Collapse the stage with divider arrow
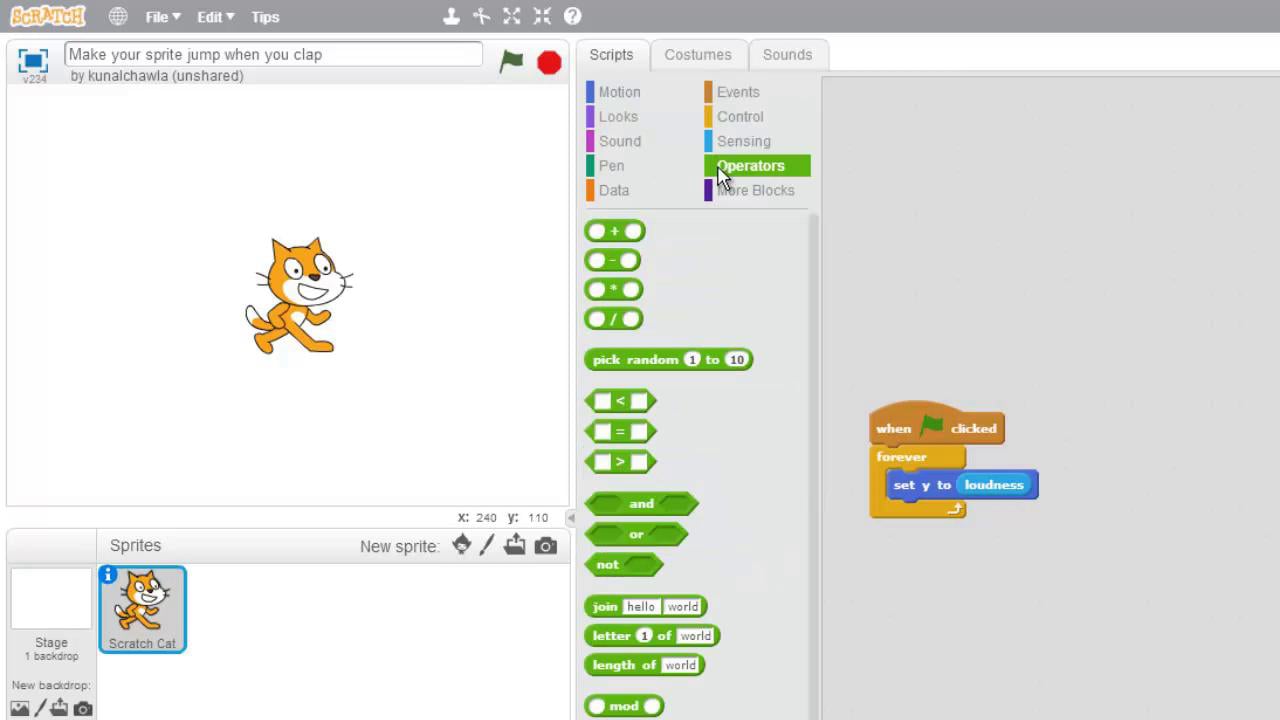Image resolution: width=1280 pixels, height=720 pixels. pos(570,518)
